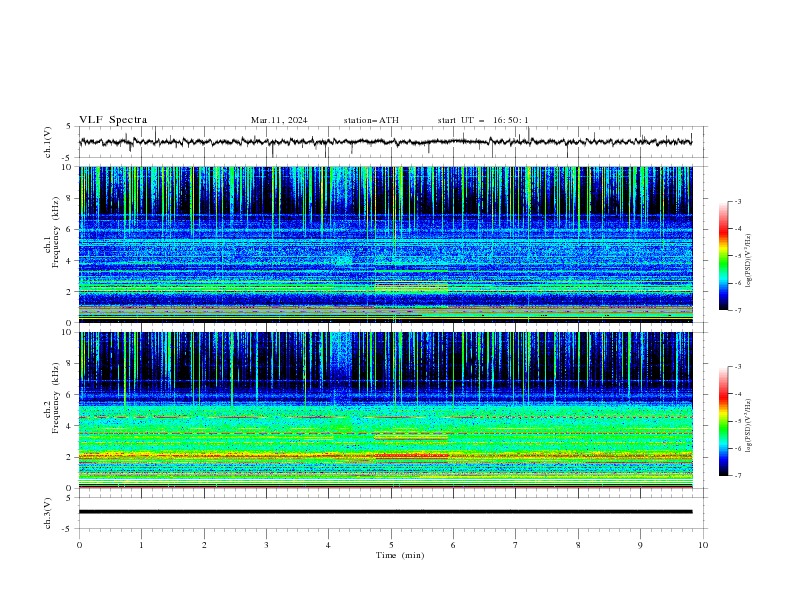Click the ch.1 spectrogram colorbar

[723, 256]
